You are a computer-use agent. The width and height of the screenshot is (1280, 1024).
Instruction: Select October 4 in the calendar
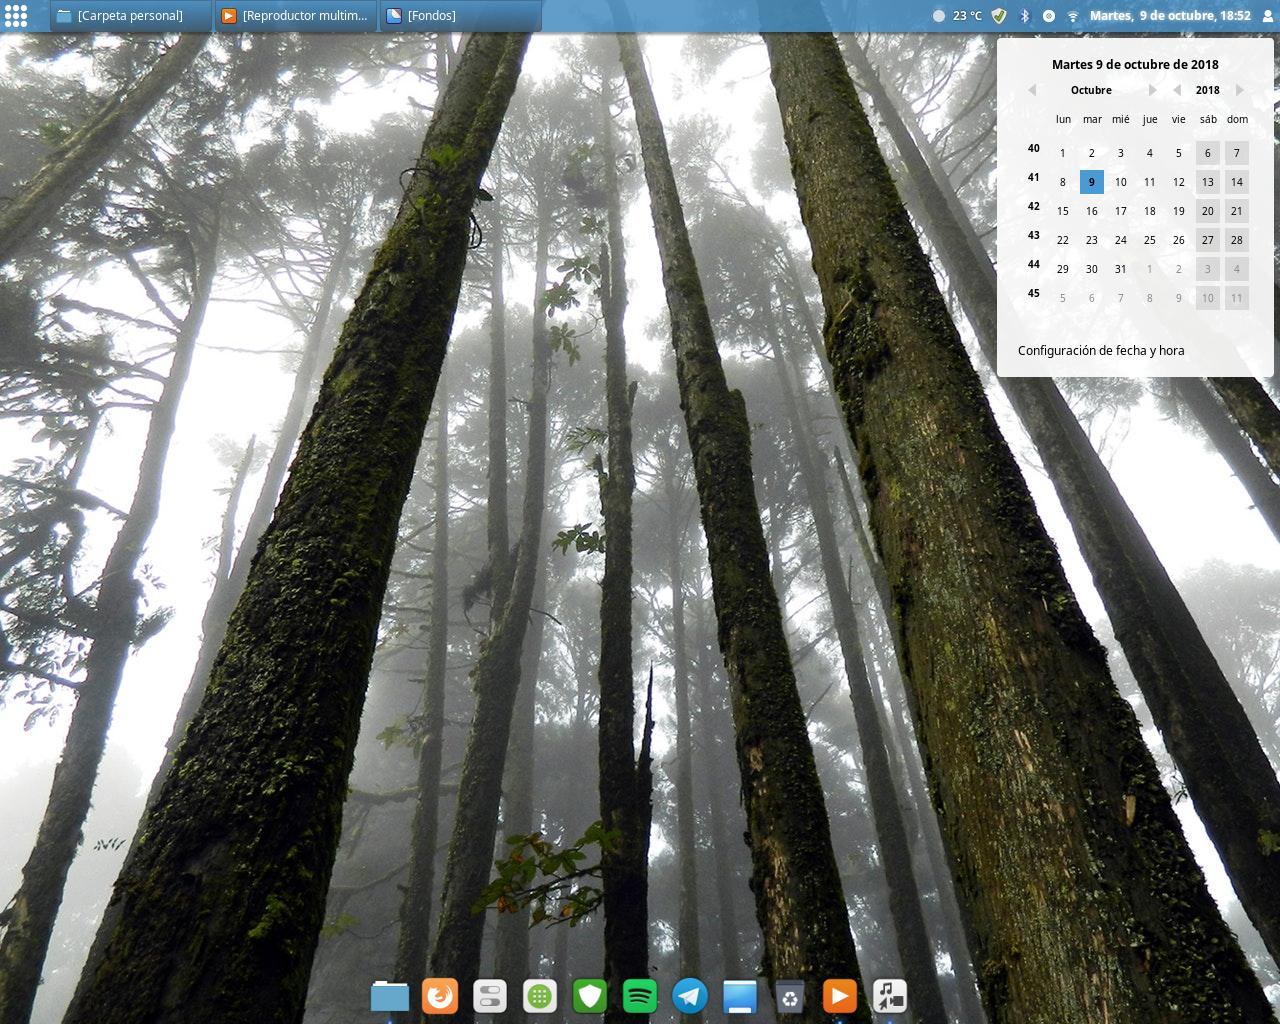(x=1150, y=153)
